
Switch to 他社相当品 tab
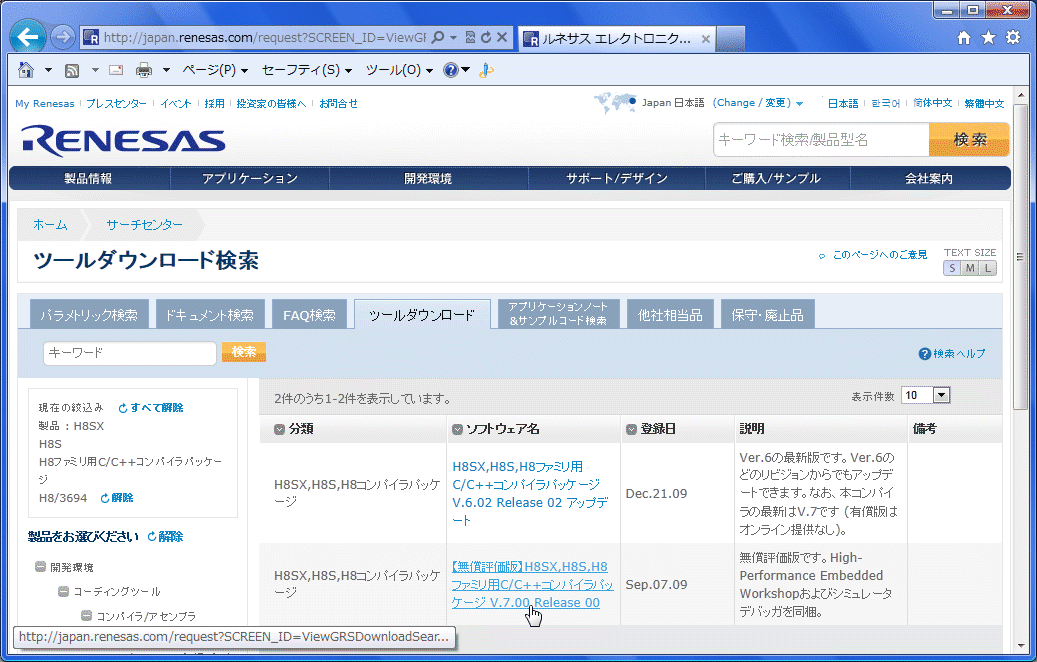click(x=670, y=315)
